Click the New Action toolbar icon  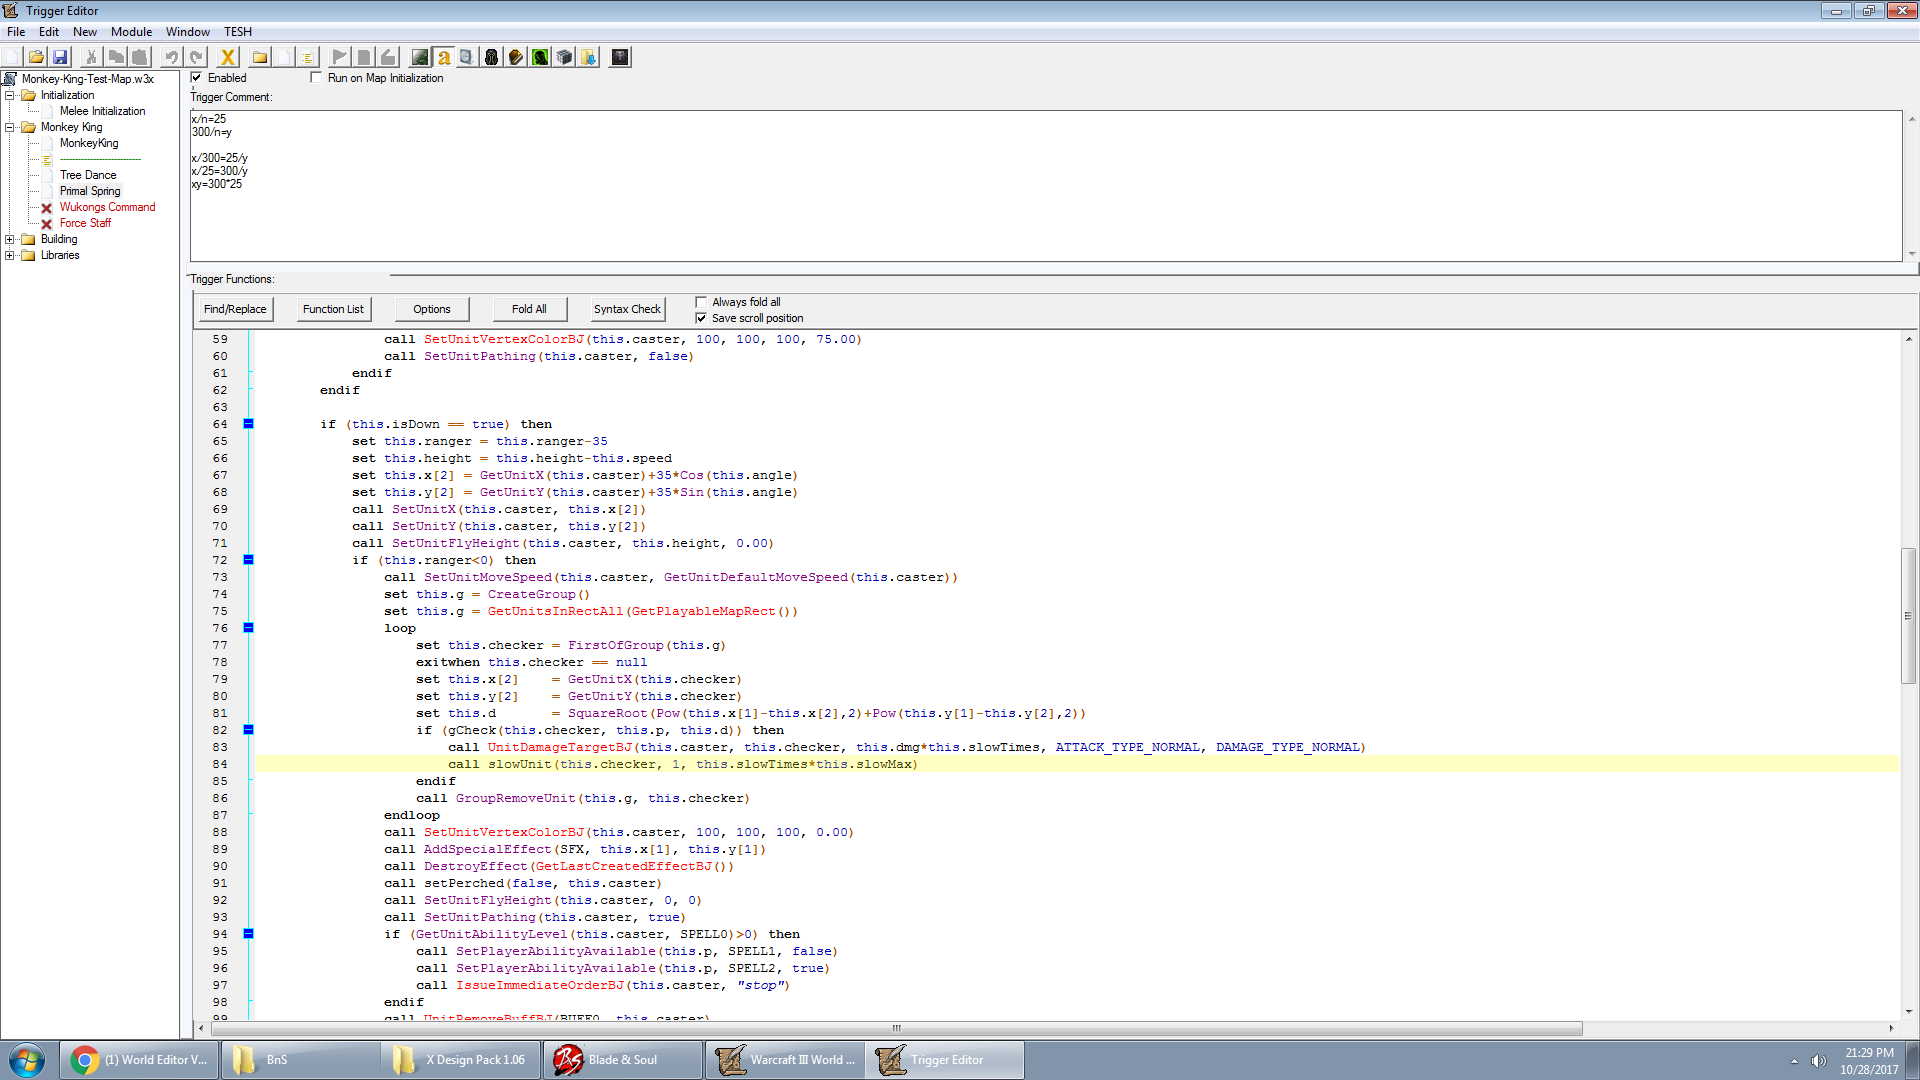[388, 57]
